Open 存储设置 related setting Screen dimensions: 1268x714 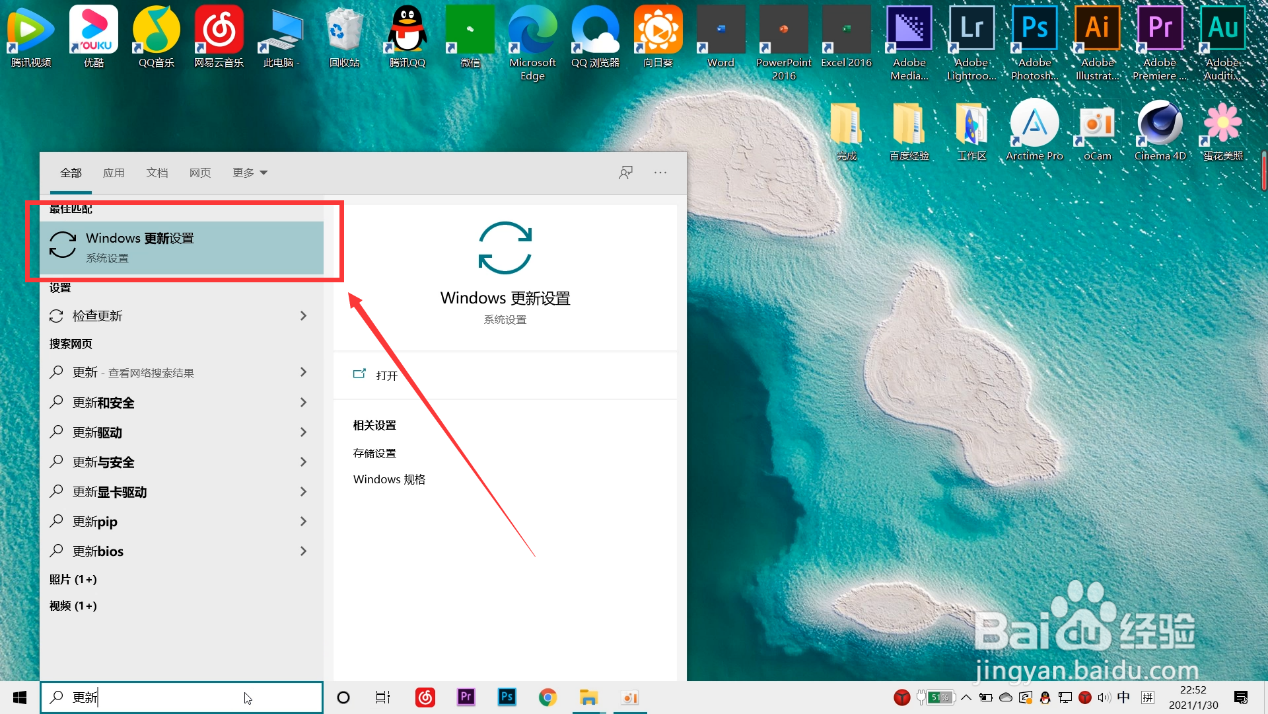pos(375,453)
